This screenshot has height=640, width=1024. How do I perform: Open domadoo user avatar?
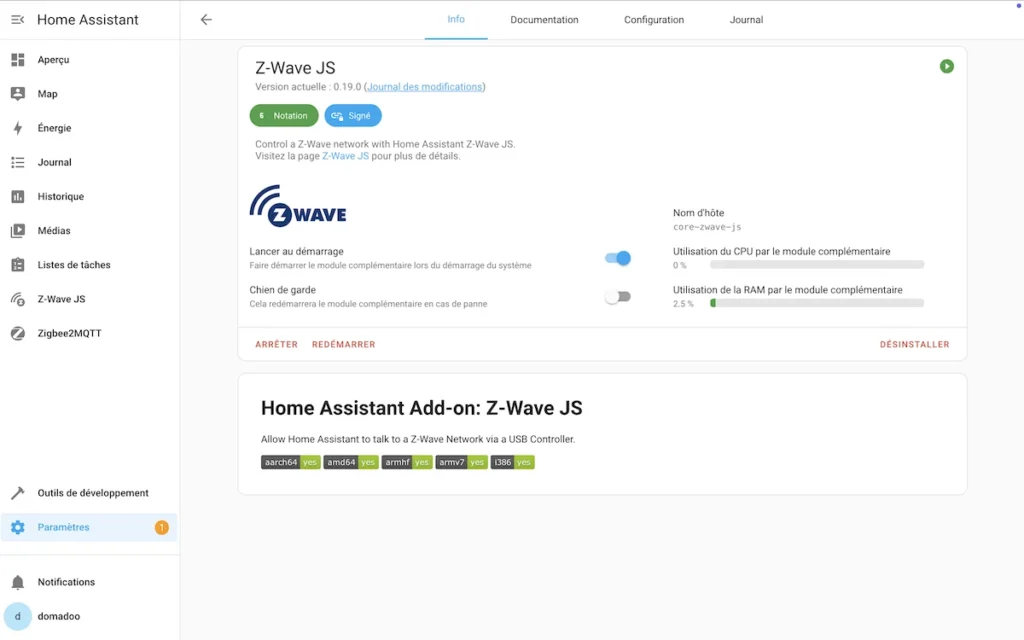tap(18, 616)
